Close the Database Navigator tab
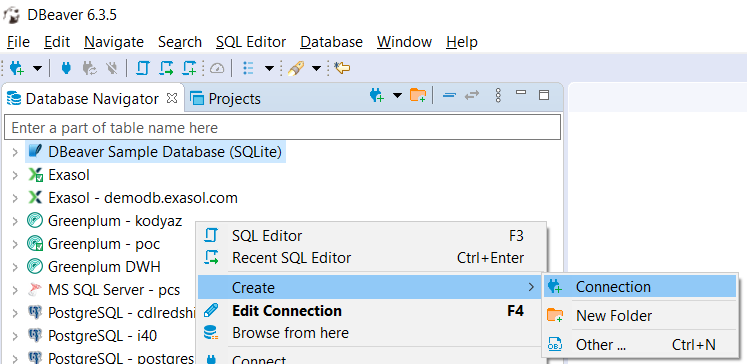747x364 pixels. 172,98
